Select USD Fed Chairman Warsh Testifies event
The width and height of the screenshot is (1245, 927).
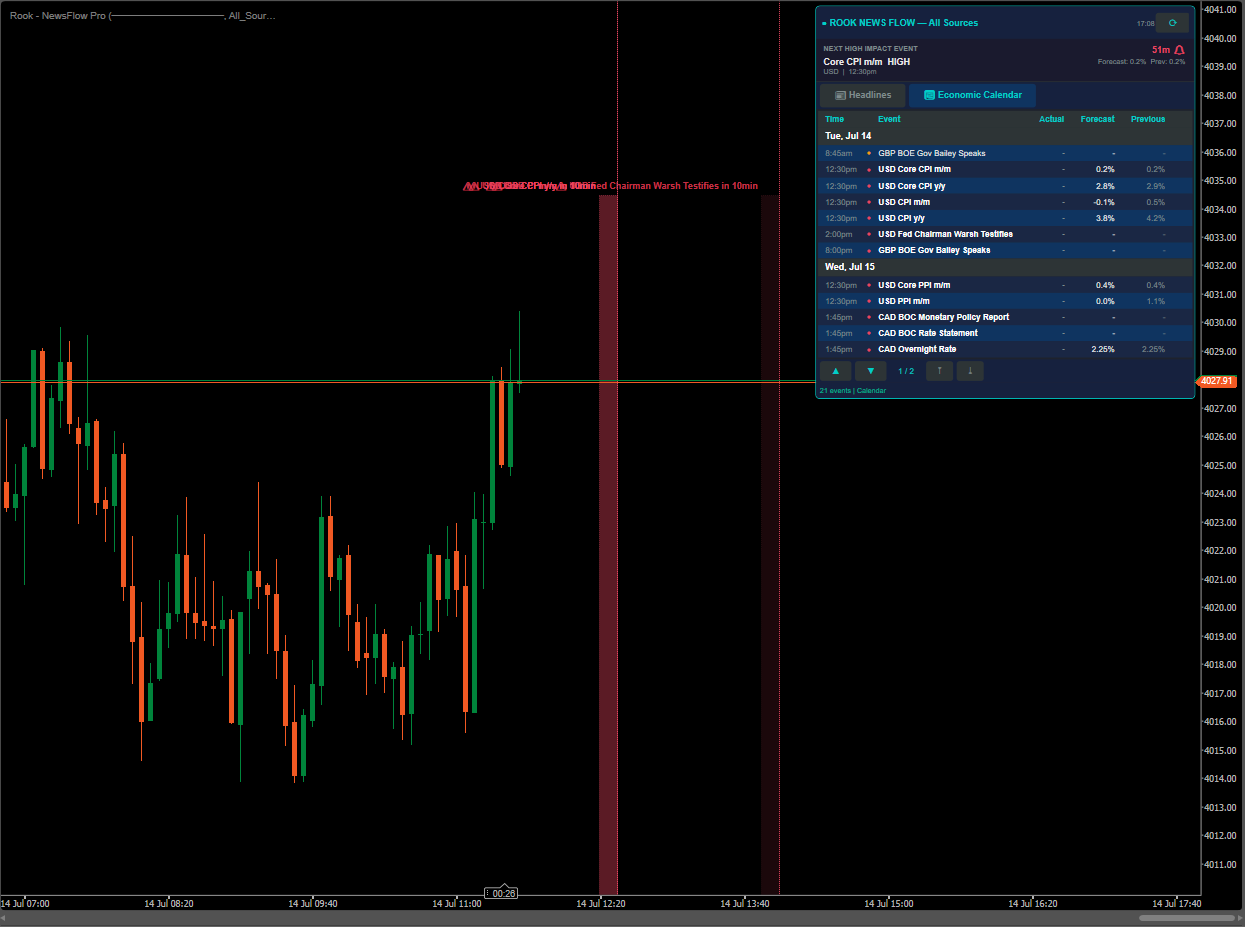click(1005, 234)
